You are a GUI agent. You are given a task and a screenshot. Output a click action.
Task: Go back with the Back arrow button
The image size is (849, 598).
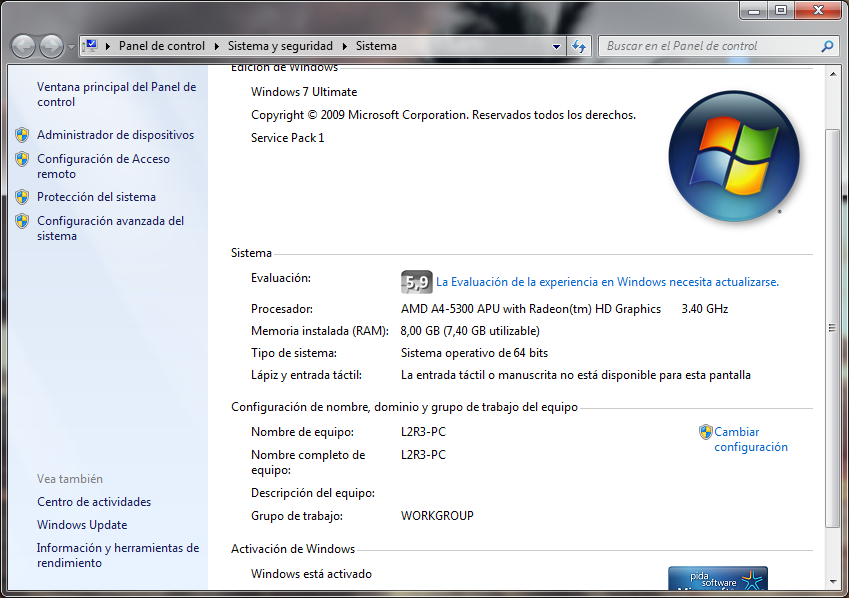click(x=24, y=47)
